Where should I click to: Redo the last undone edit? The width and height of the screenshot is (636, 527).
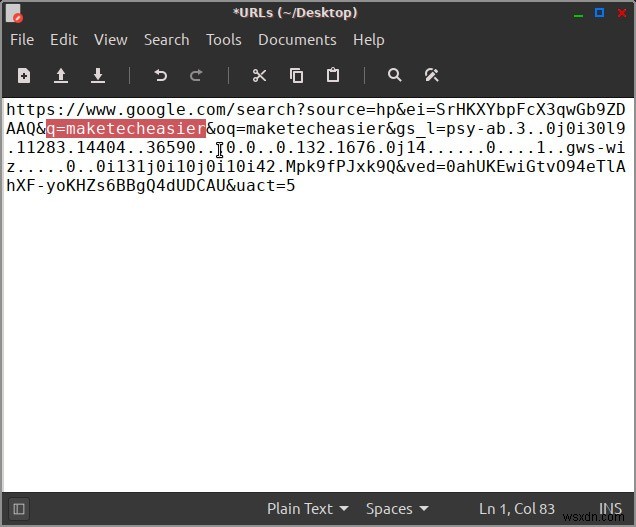tap(196, 76)
